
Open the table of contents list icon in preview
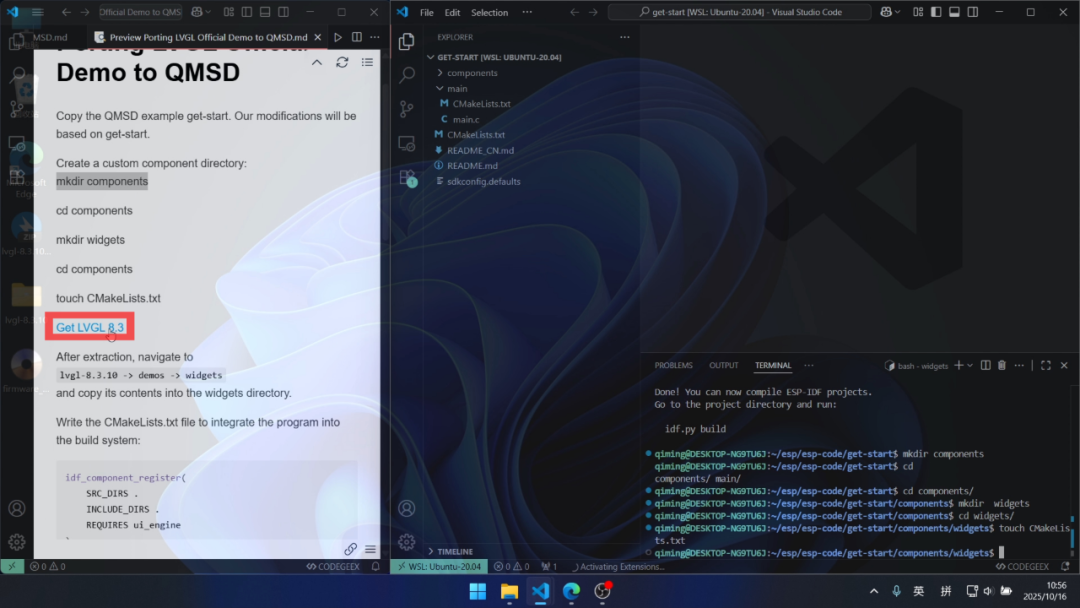click(367, 62)
